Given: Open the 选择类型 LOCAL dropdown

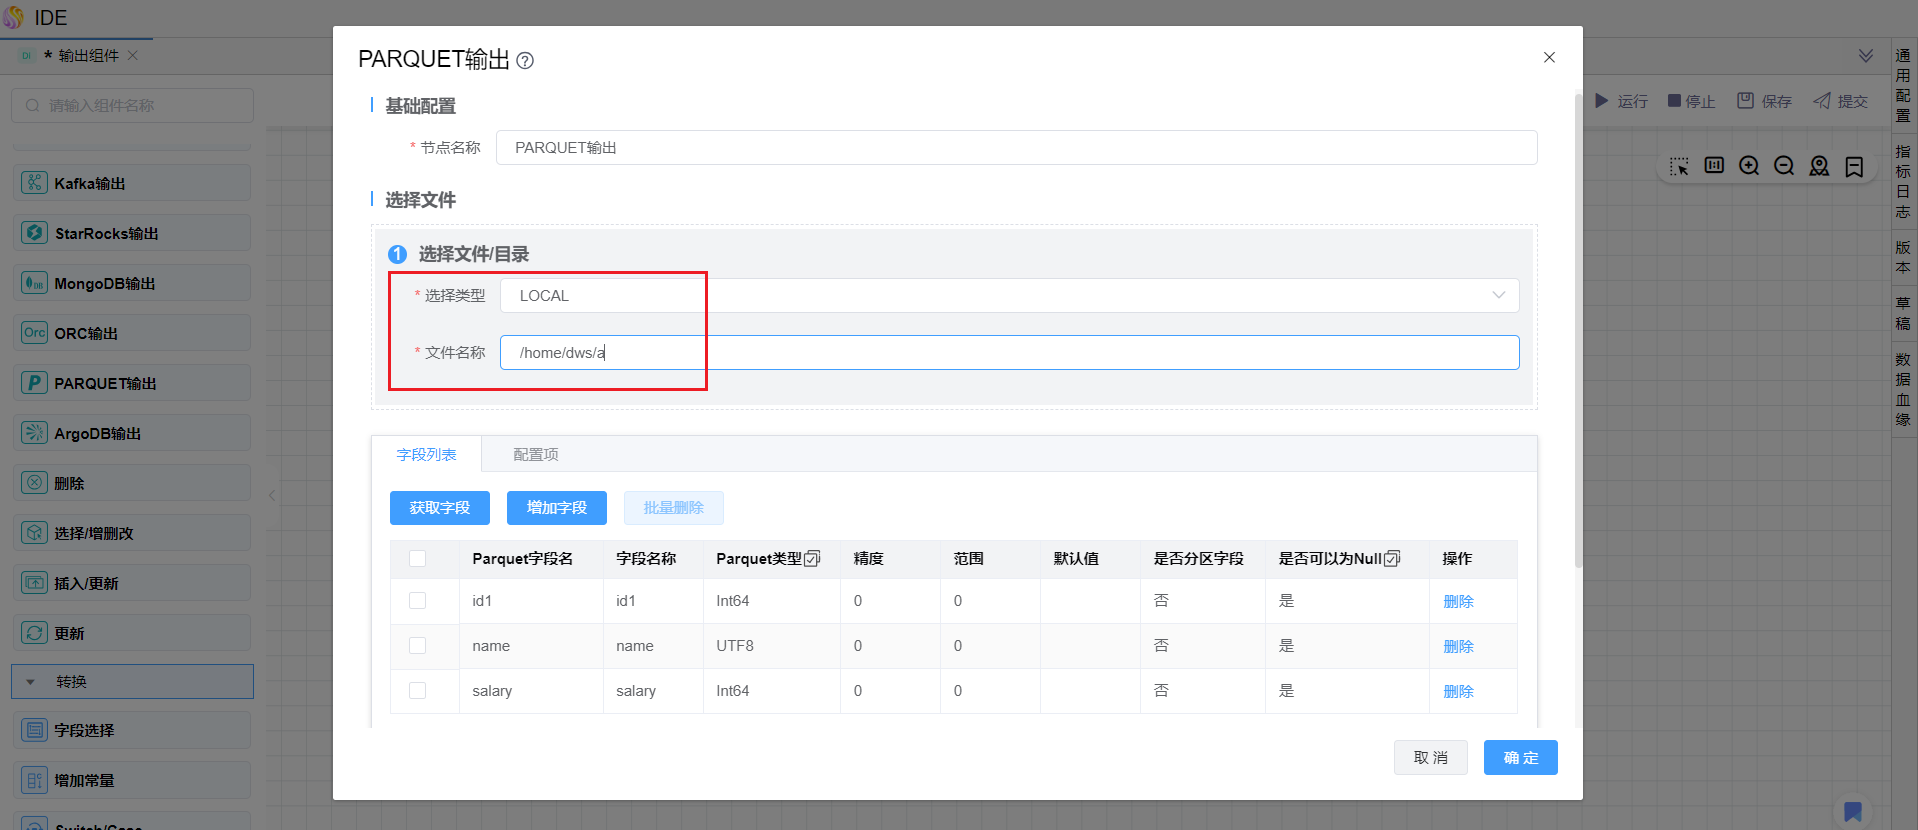Looking at the screenshot, I should (x=1008, y=296).
